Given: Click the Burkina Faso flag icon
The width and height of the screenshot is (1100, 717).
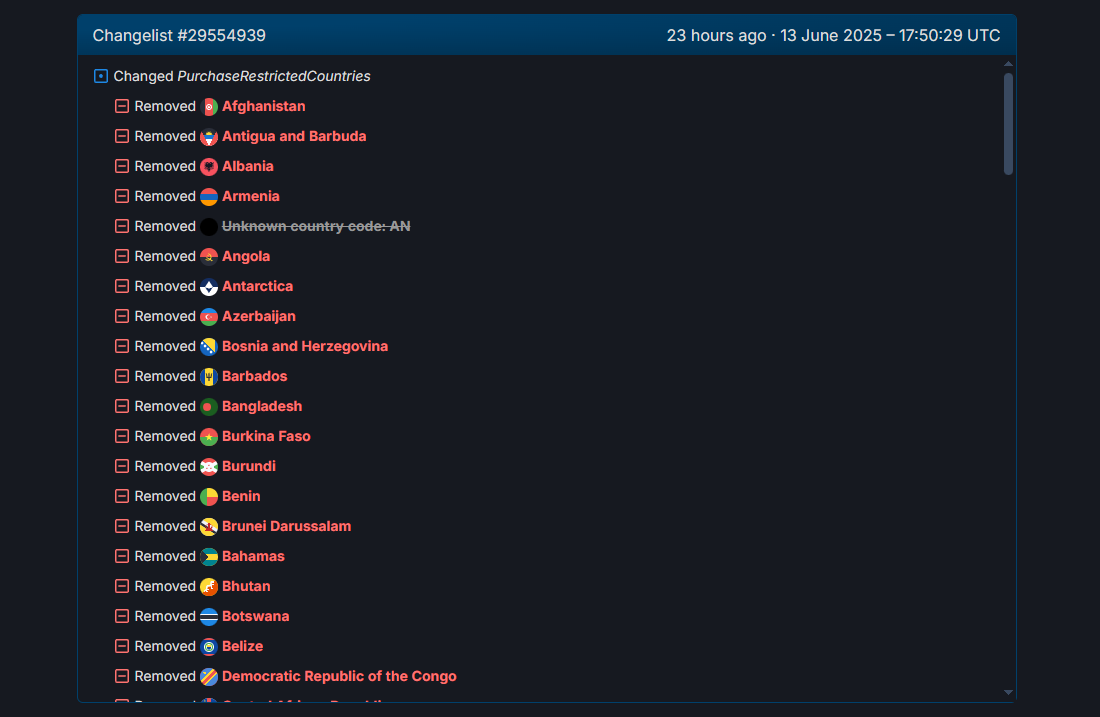Looking at the screenshot, I should pos(209,436).
